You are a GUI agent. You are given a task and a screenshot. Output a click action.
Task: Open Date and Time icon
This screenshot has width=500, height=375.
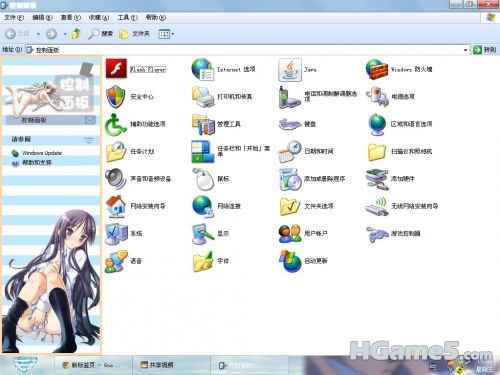coord(290,152)
